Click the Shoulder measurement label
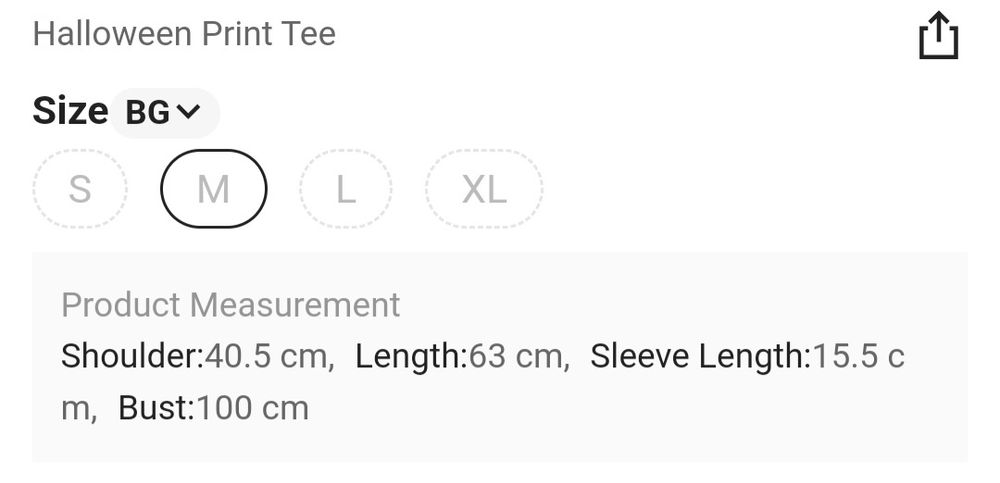 coord(132,356)
